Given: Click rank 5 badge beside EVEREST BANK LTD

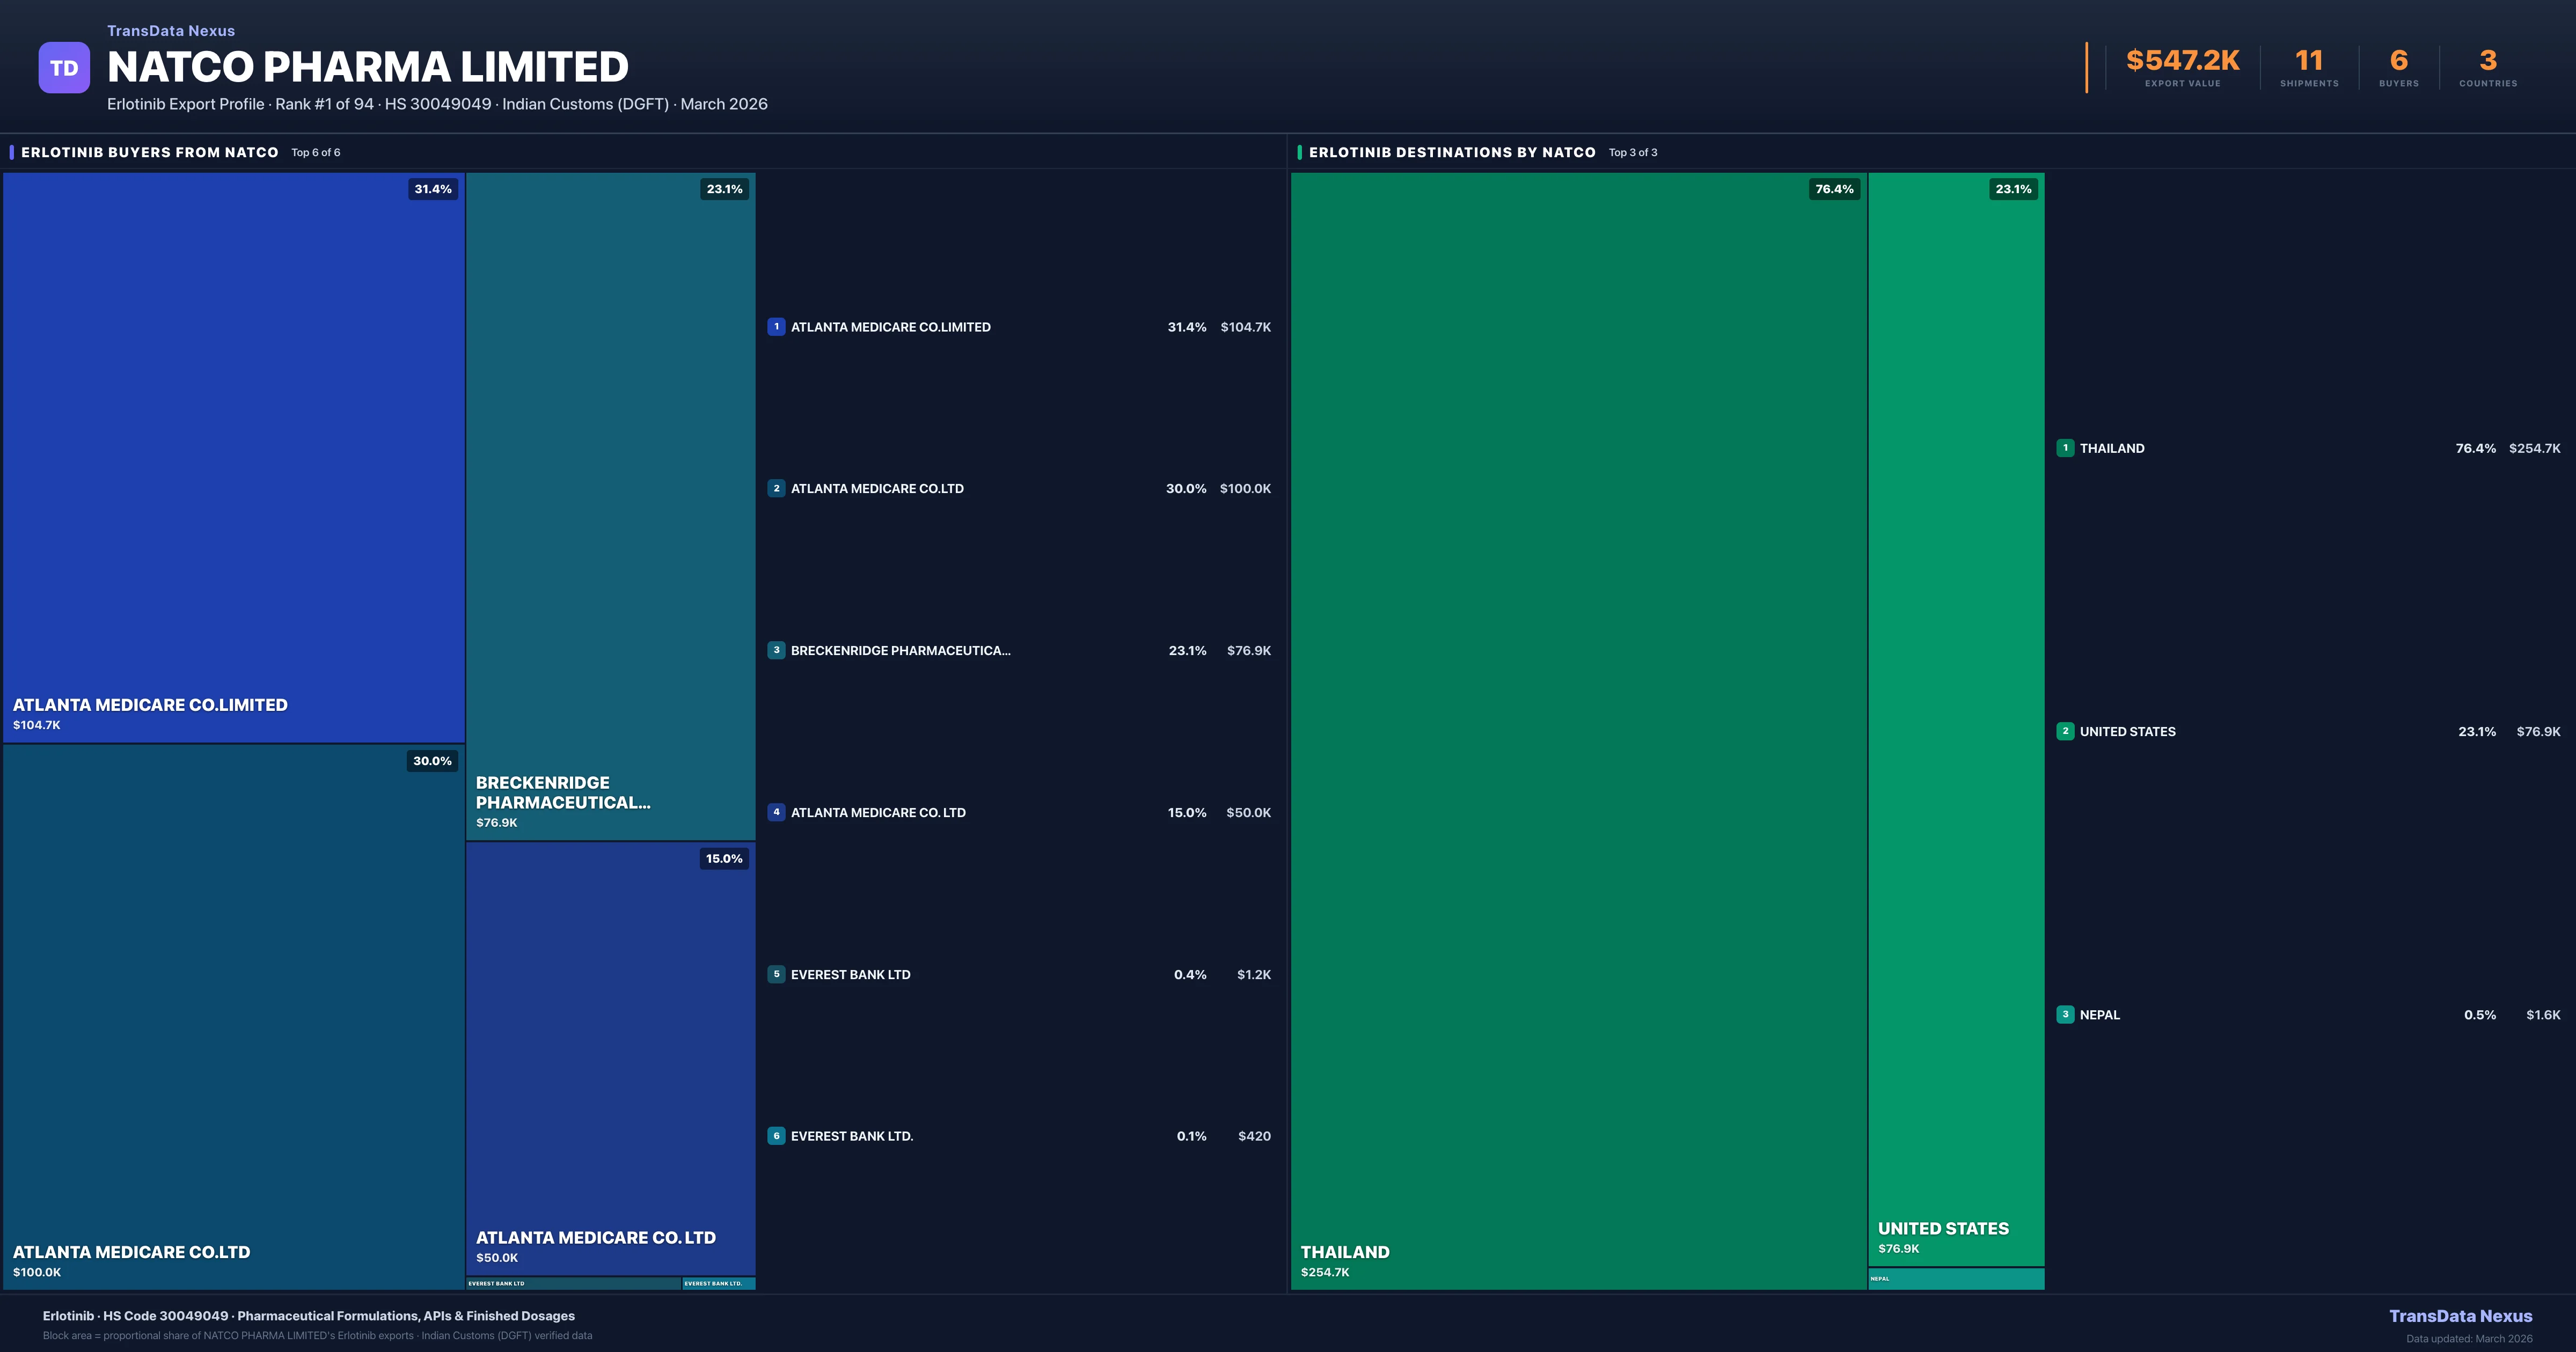Looking at the screenshot, I should (776, 974).
